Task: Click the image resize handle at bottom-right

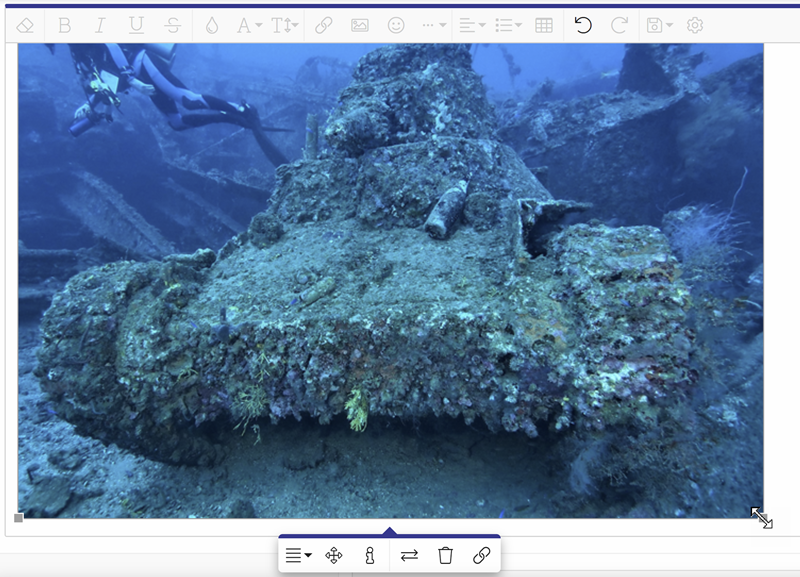Action: [x=761, y=517]
